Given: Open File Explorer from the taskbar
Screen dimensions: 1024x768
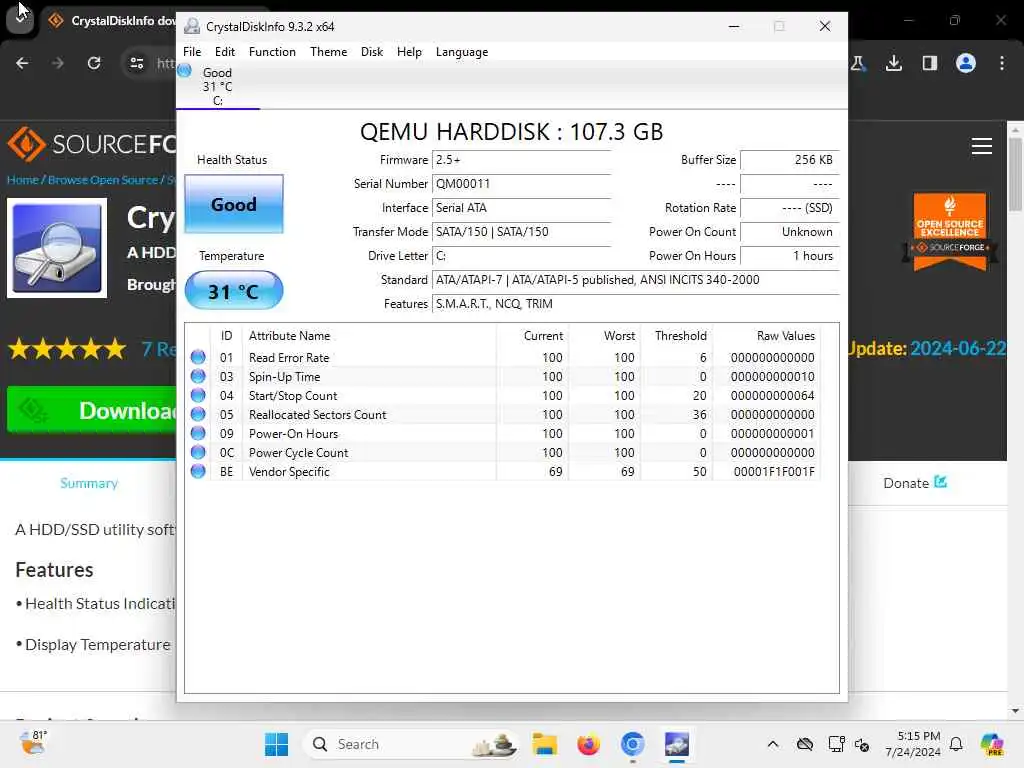Looking at the screenshot, I should (544, 744).
